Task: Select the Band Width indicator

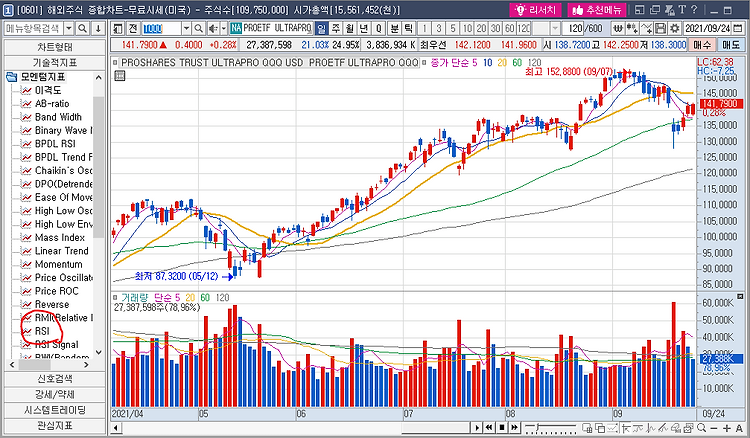Action: click(x=58, y=117)
